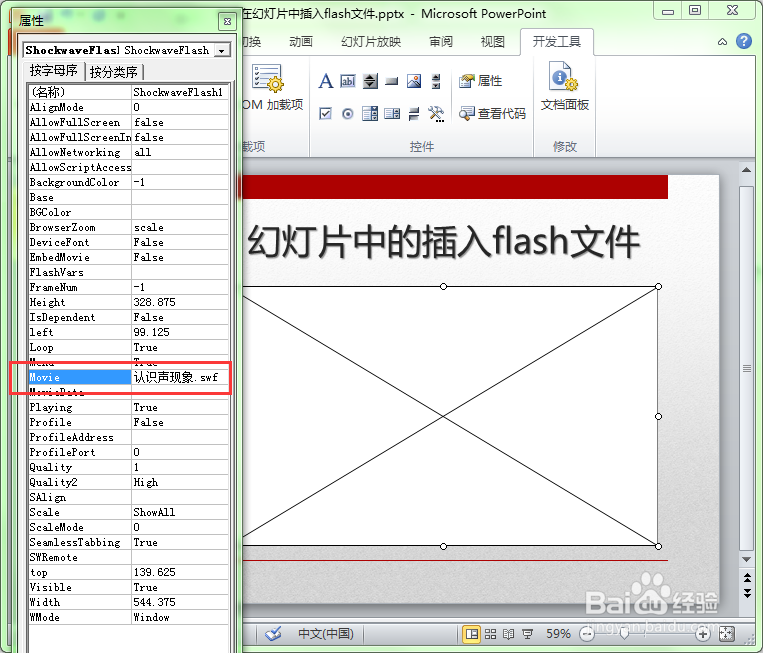Insert a Command Button control
Image resolution: width=763 pixels, height=653 pixels.
pos(392,81)
